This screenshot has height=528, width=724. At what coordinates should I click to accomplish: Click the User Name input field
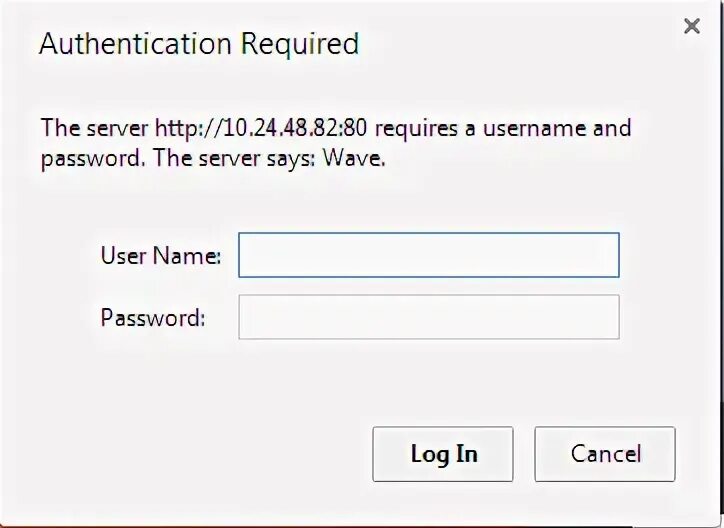pyautogui.click(x=429, y=255)
